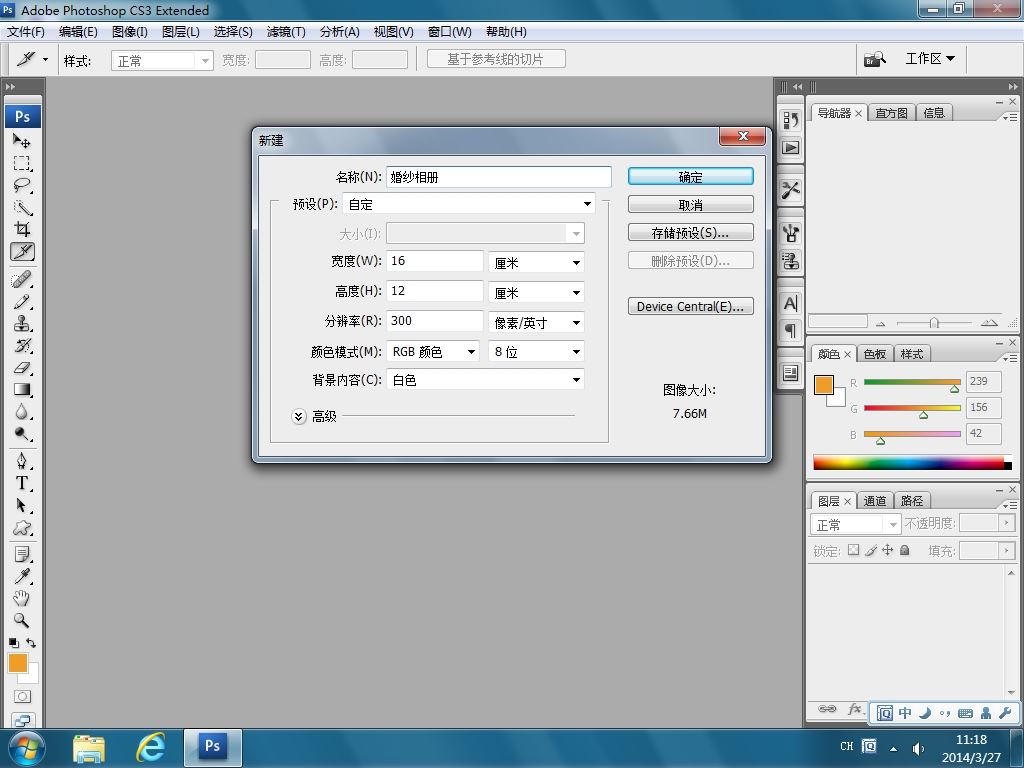This screenshot has height=768, width=1024.
Task: Open the 文件(F) menu
Action: click(25, 31)
